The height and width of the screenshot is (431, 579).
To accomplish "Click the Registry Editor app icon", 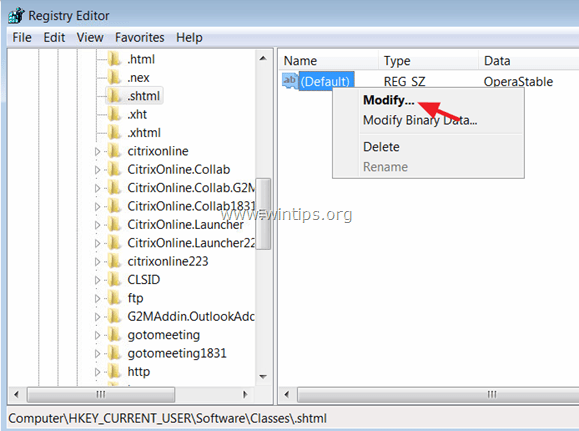I will tap(16, 15).
